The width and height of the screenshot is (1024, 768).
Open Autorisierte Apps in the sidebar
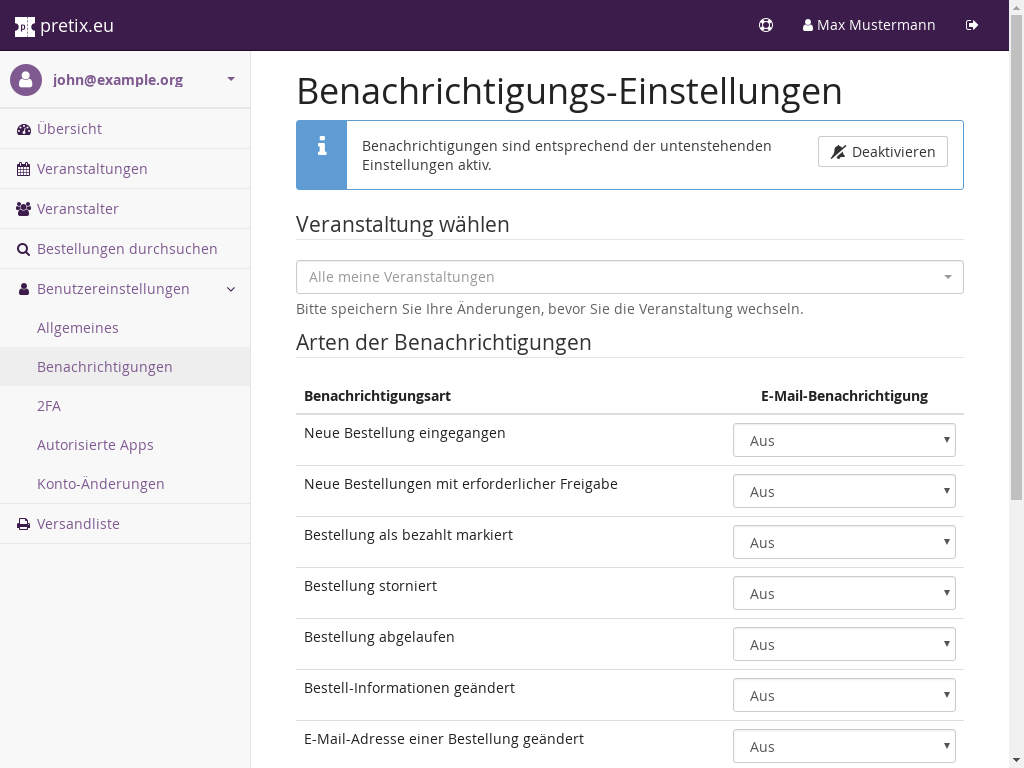coord(95,445)
